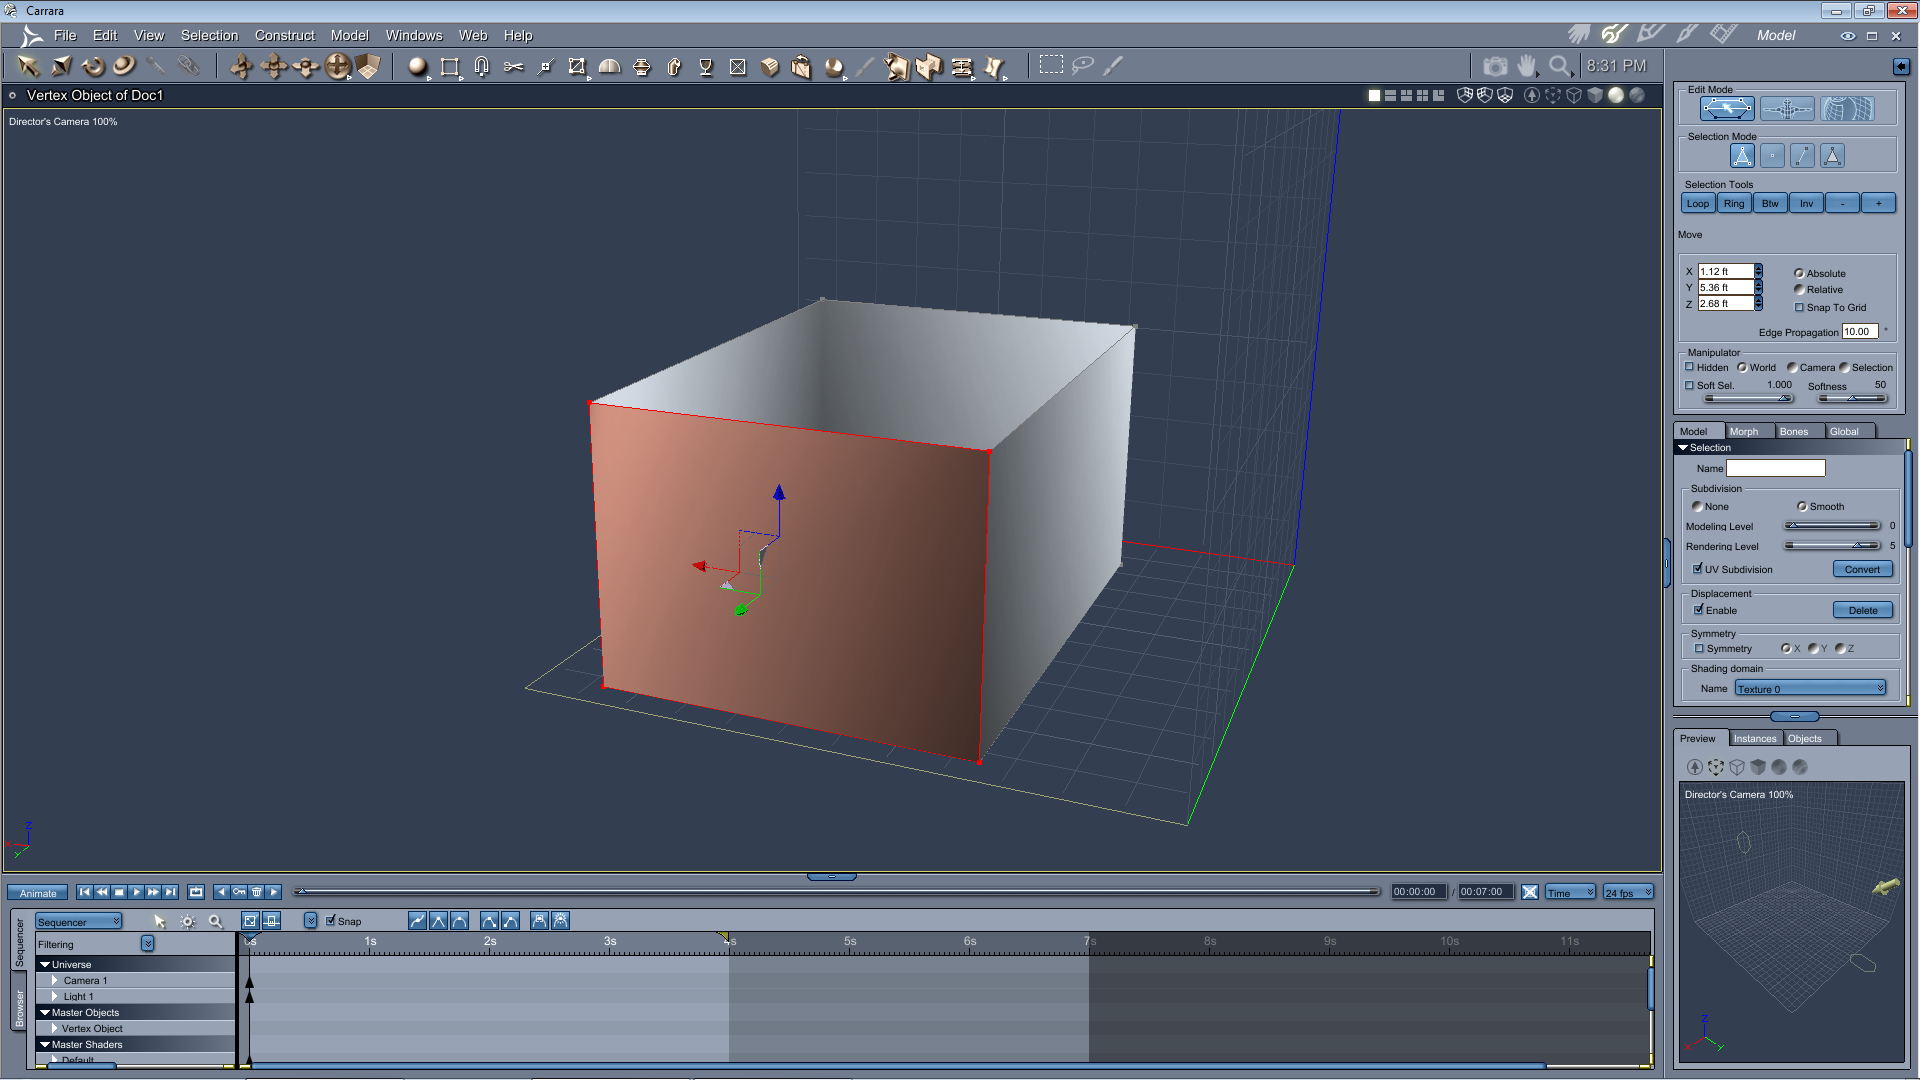Click the scissors cut tool icon
1920x1080 pixels.
pyautogui.click(x=513, y=66)
